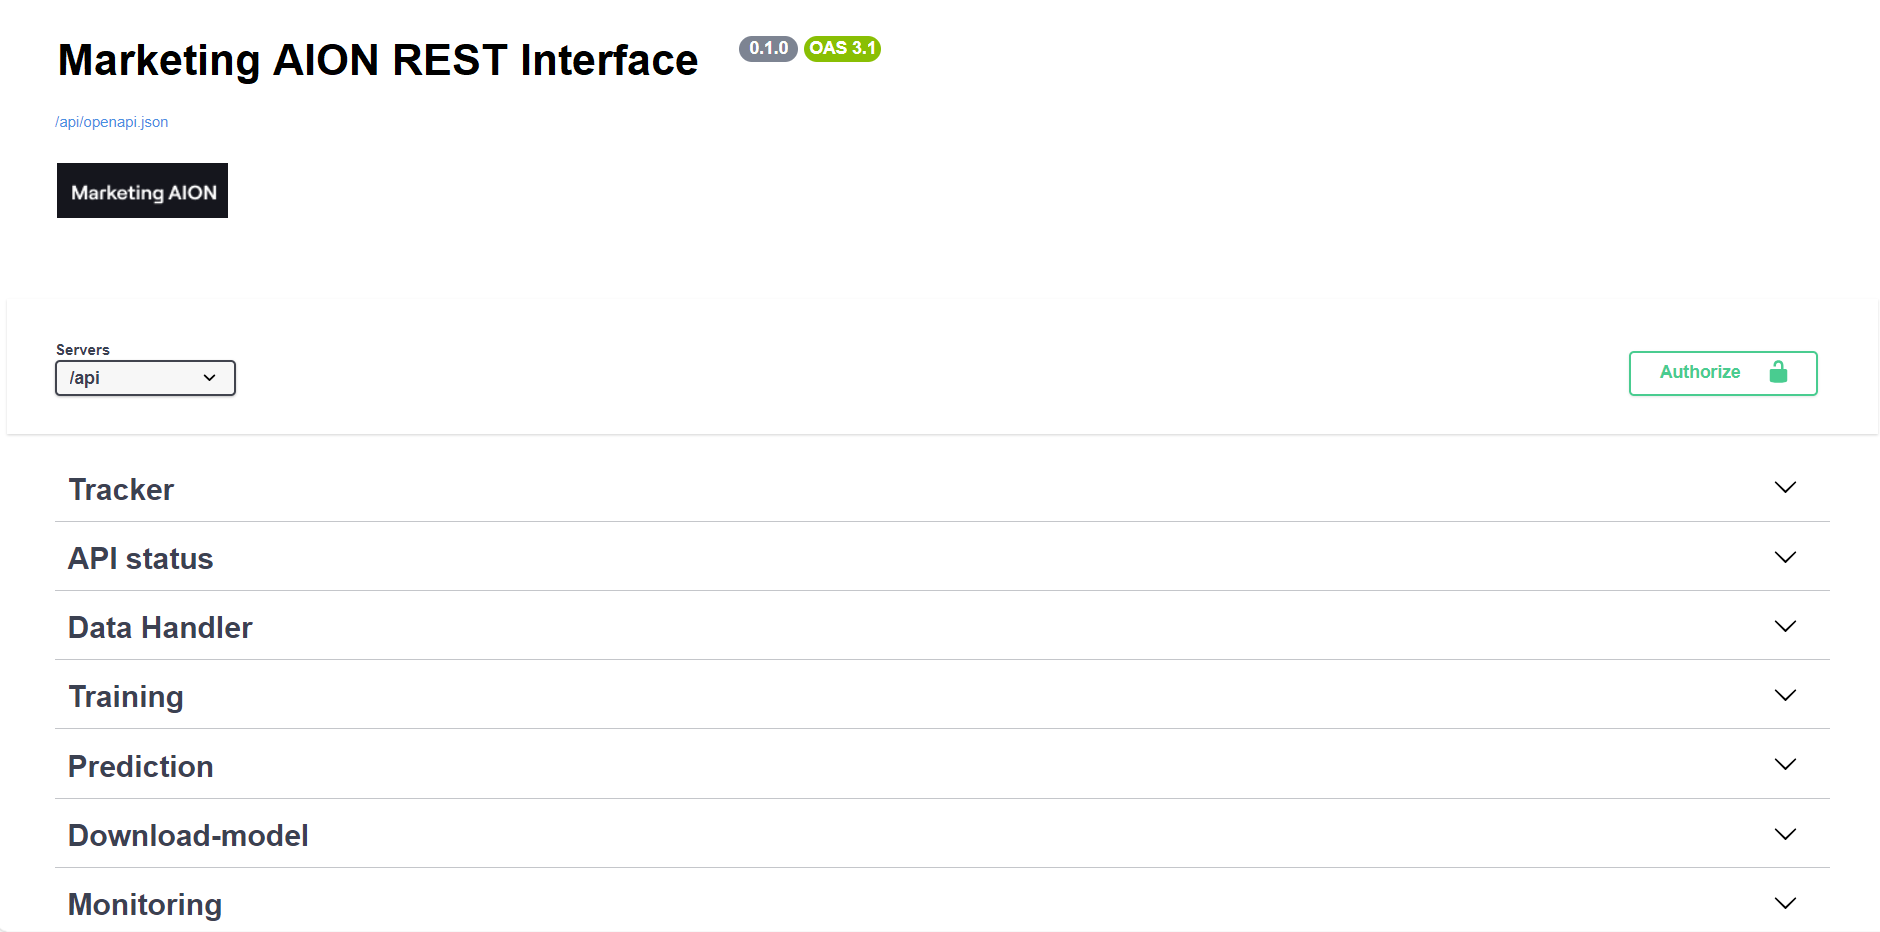Expand the Prediction section chevron
Image resolution: width=1880 pixels, height=932 pixels.
point(1785,764)
